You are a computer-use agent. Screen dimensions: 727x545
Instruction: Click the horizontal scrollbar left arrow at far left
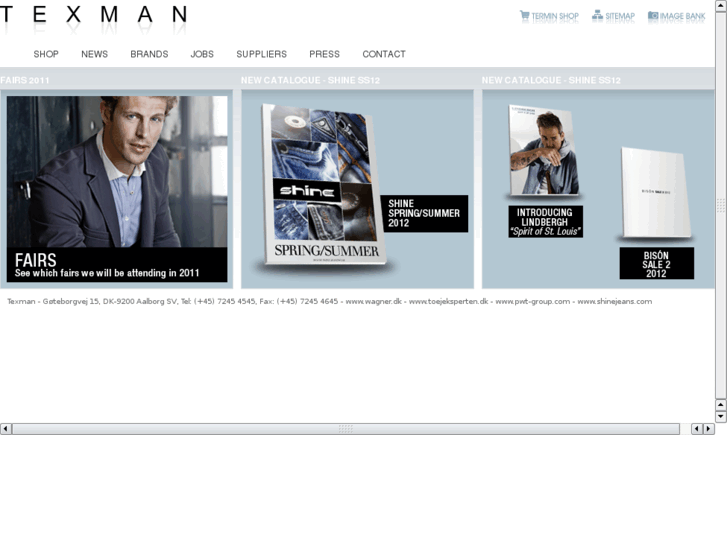[6, 429]
